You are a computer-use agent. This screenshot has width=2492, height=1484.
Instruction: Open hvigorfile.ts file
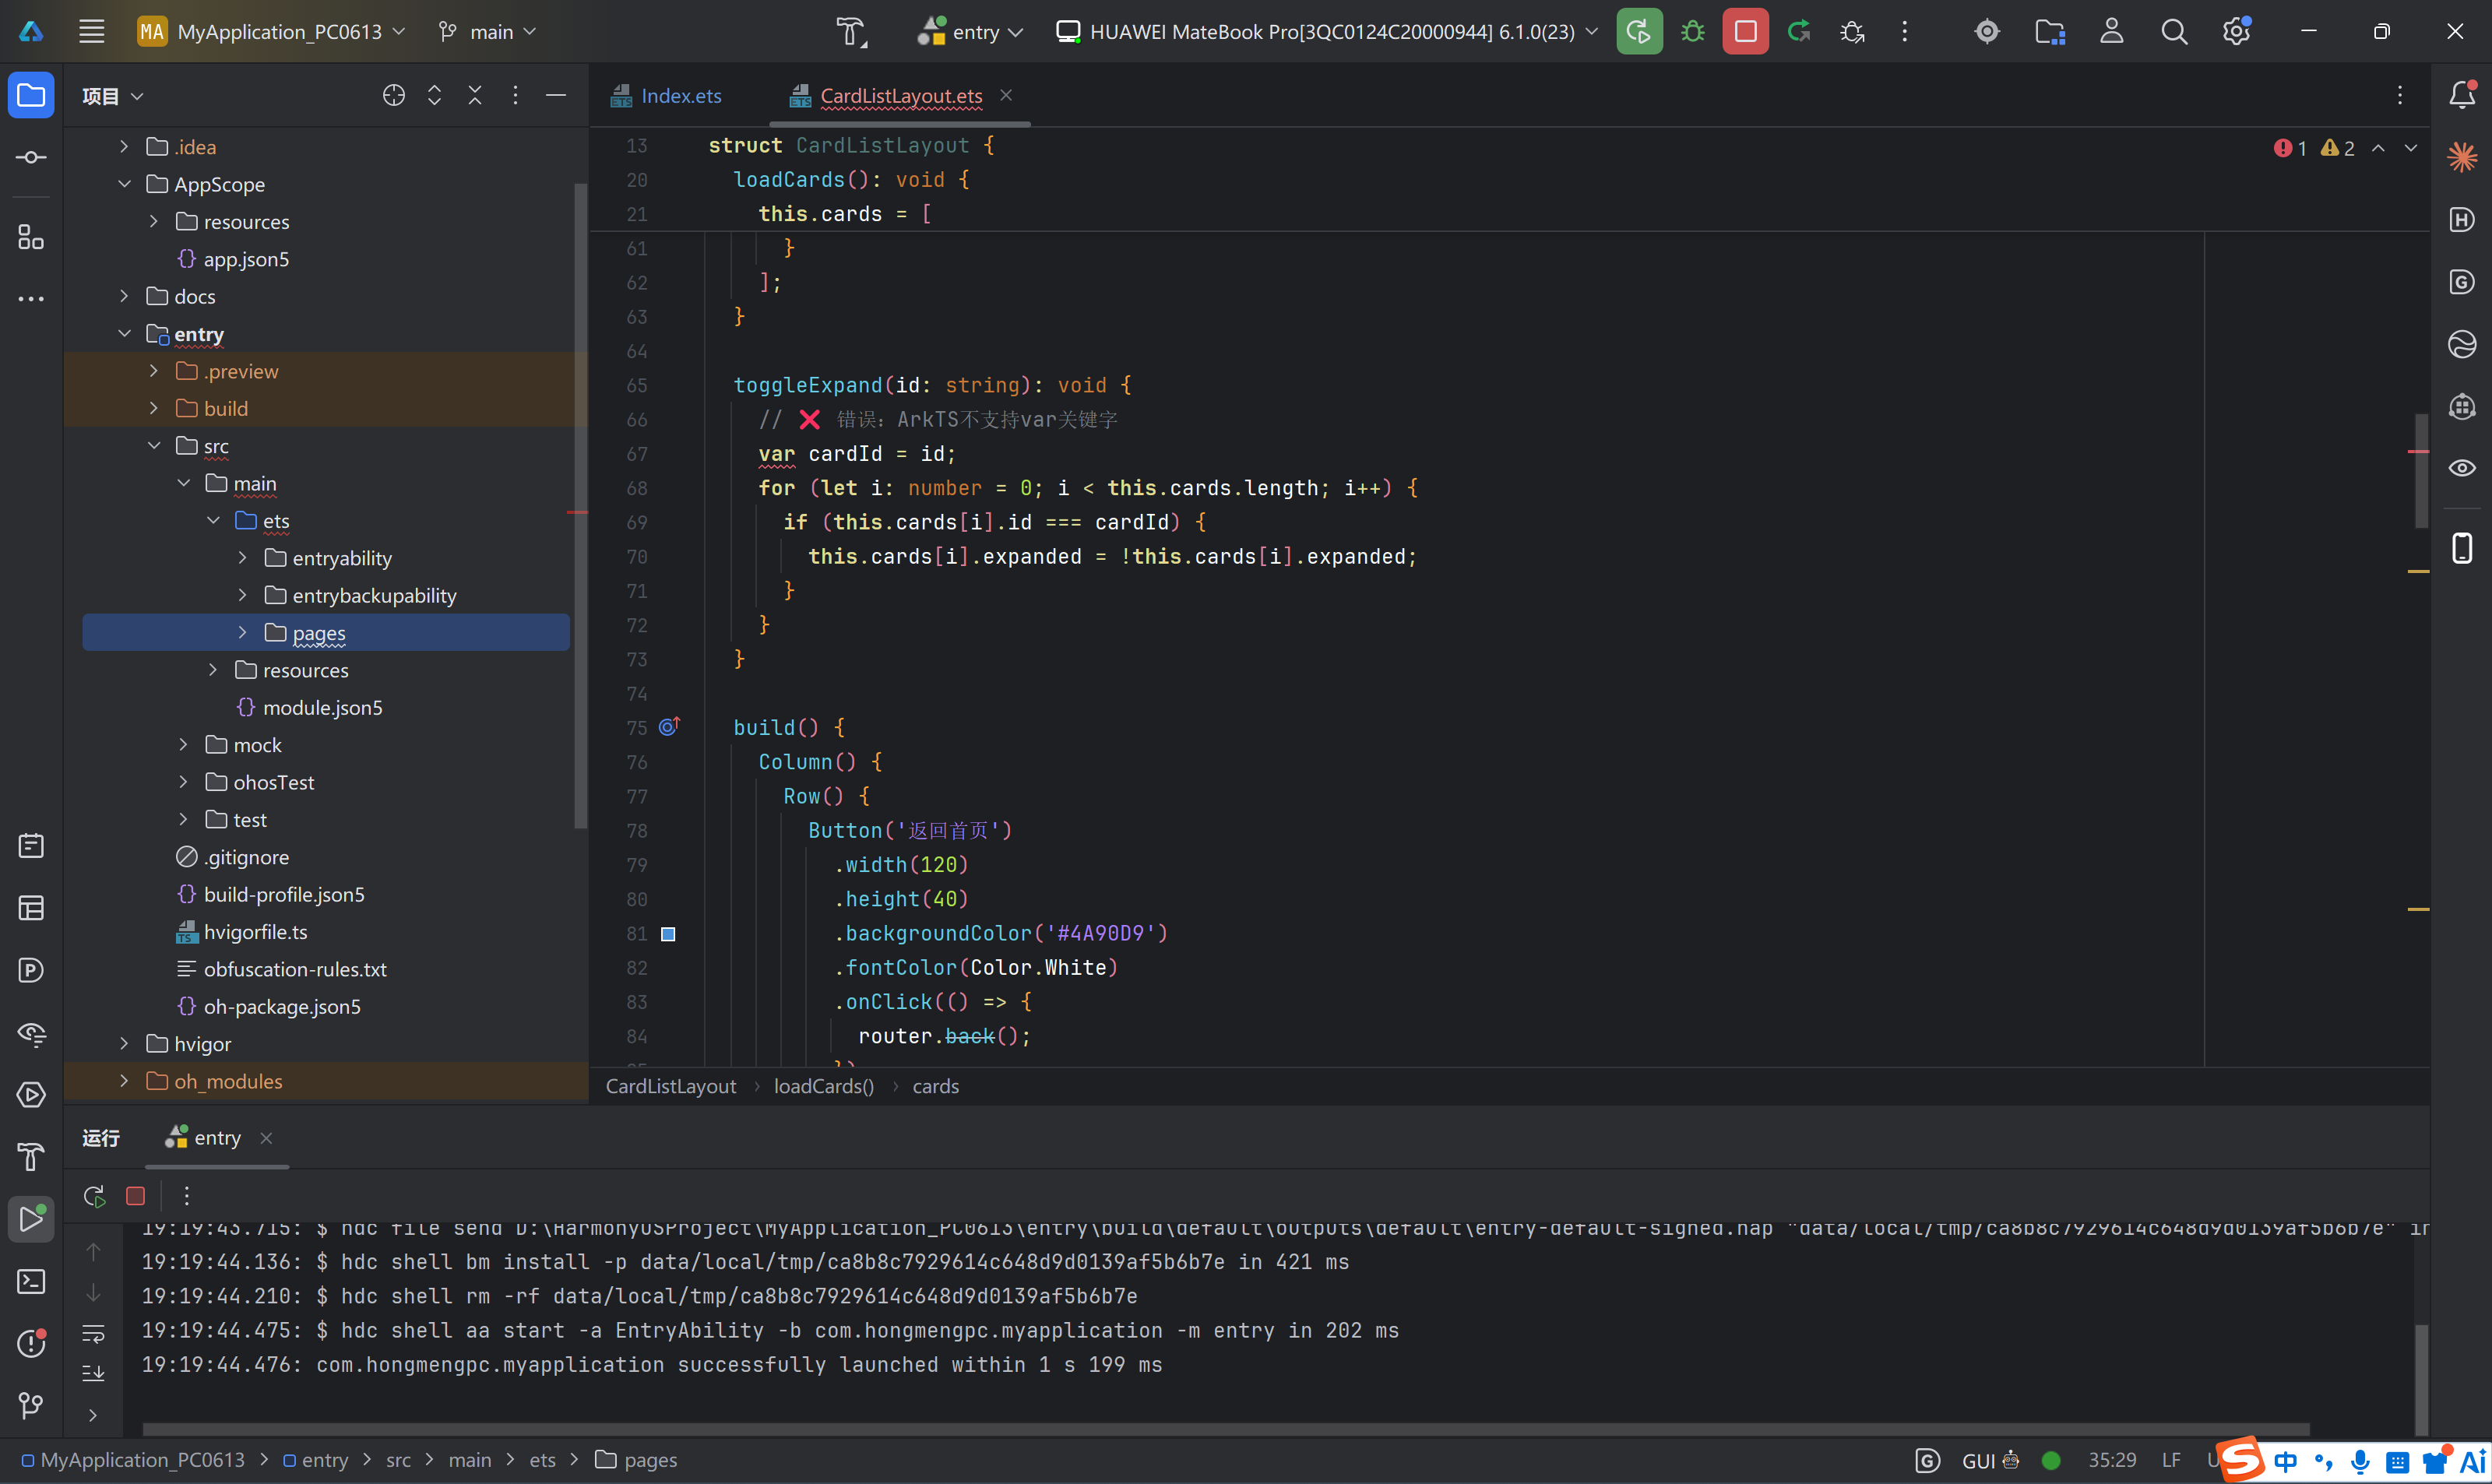[255, 932]
